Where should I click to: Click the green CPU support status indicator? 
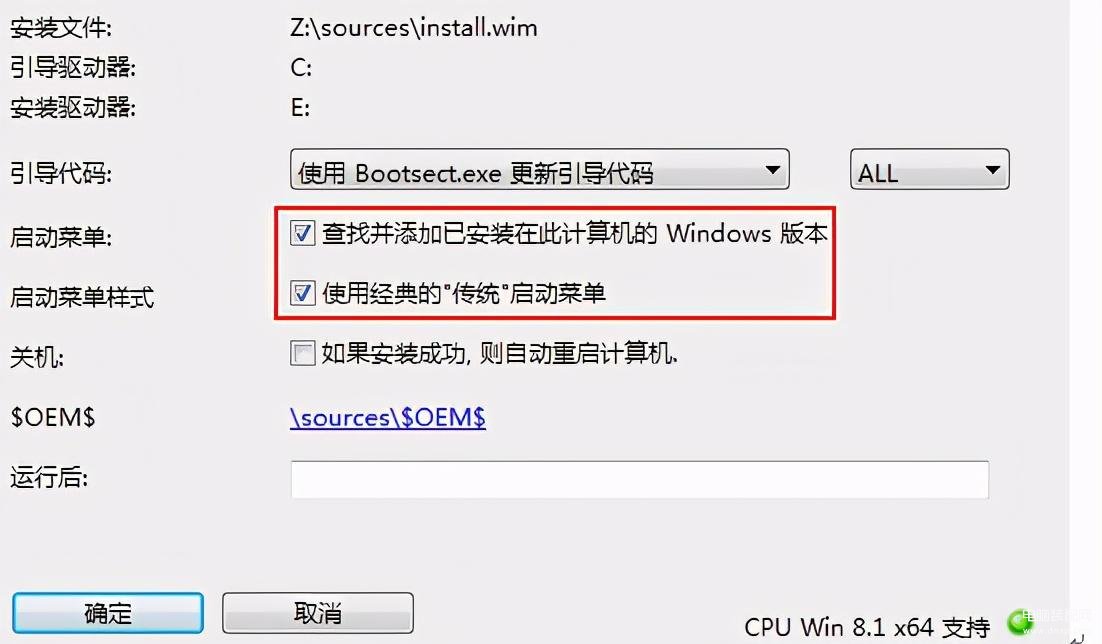click(1020, 623)
